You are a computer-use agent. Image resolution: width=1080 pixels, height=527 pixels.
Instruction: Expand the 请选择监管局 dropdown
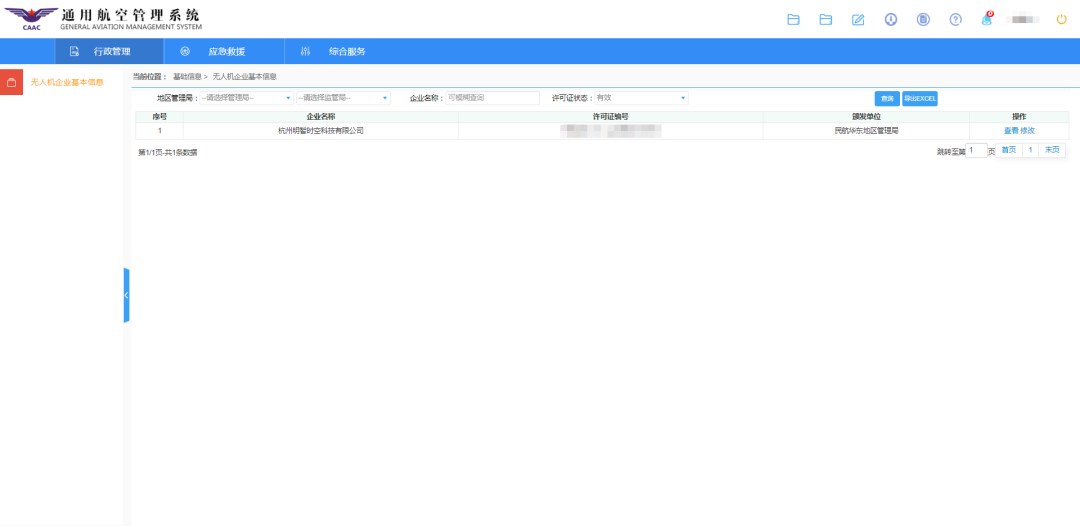click(342, 98)
